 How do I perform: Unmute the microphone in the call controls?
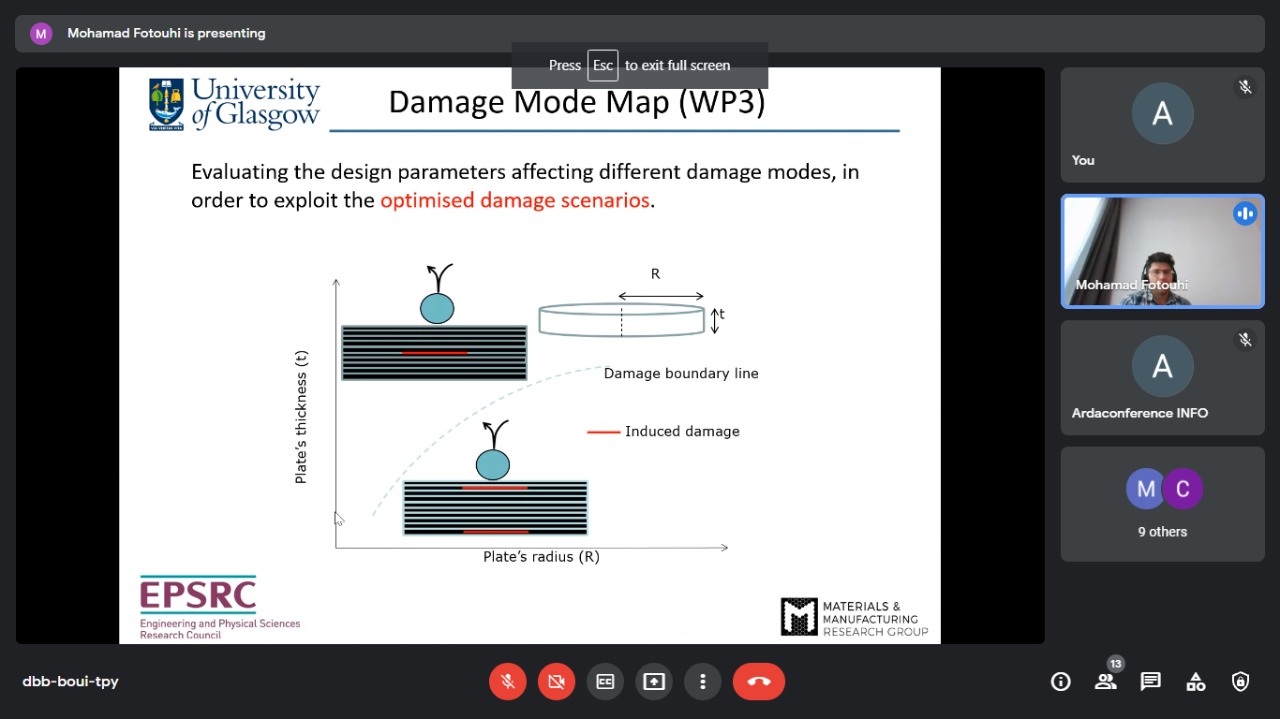point(508,682)
